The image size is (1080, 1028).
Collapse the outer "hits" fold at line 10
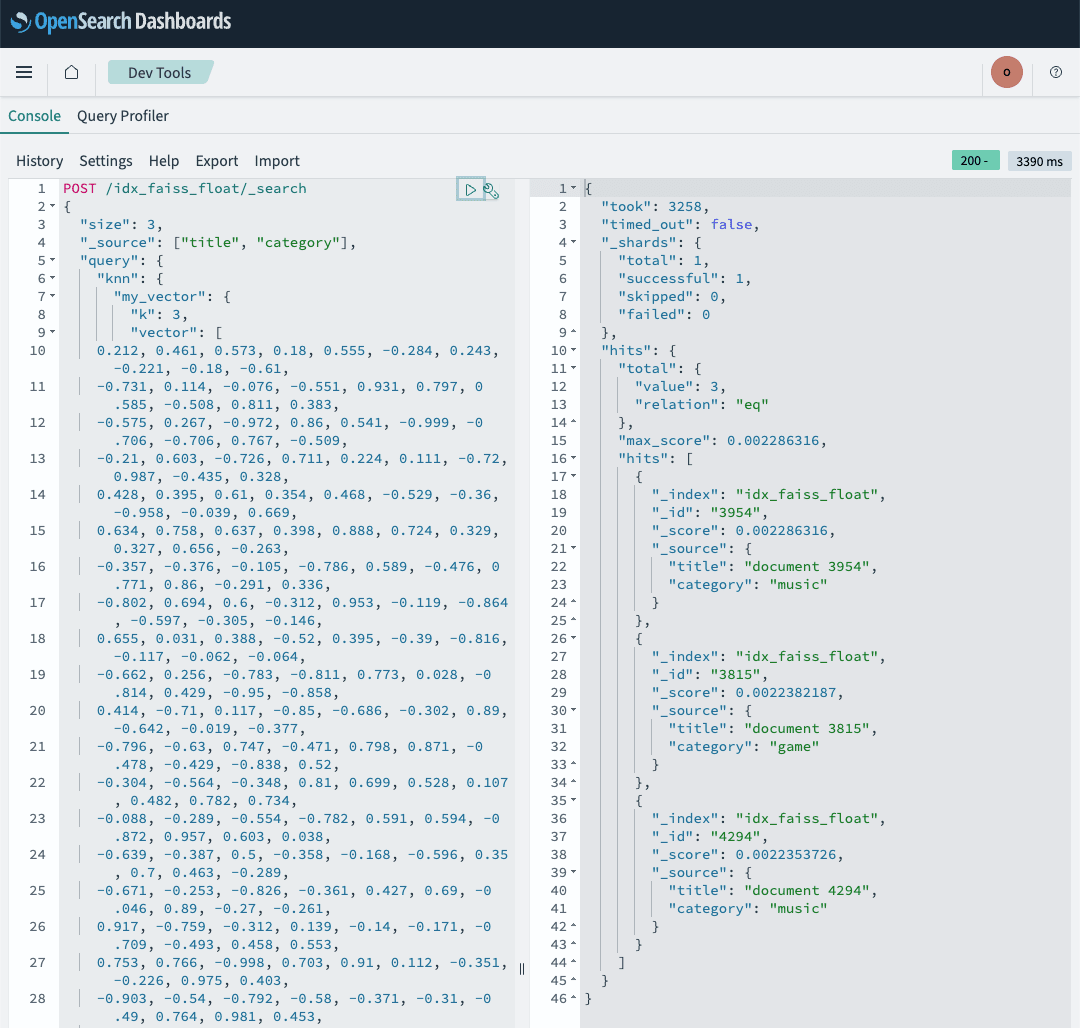tap(574, 350)
